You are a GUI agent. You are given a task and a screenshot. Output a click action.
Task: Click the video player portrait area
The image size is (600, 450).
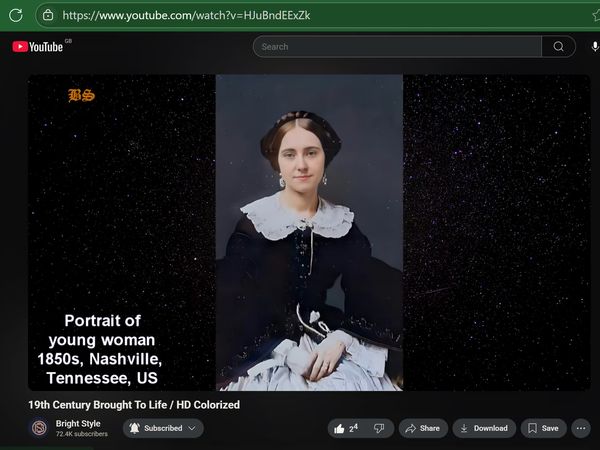309,233
